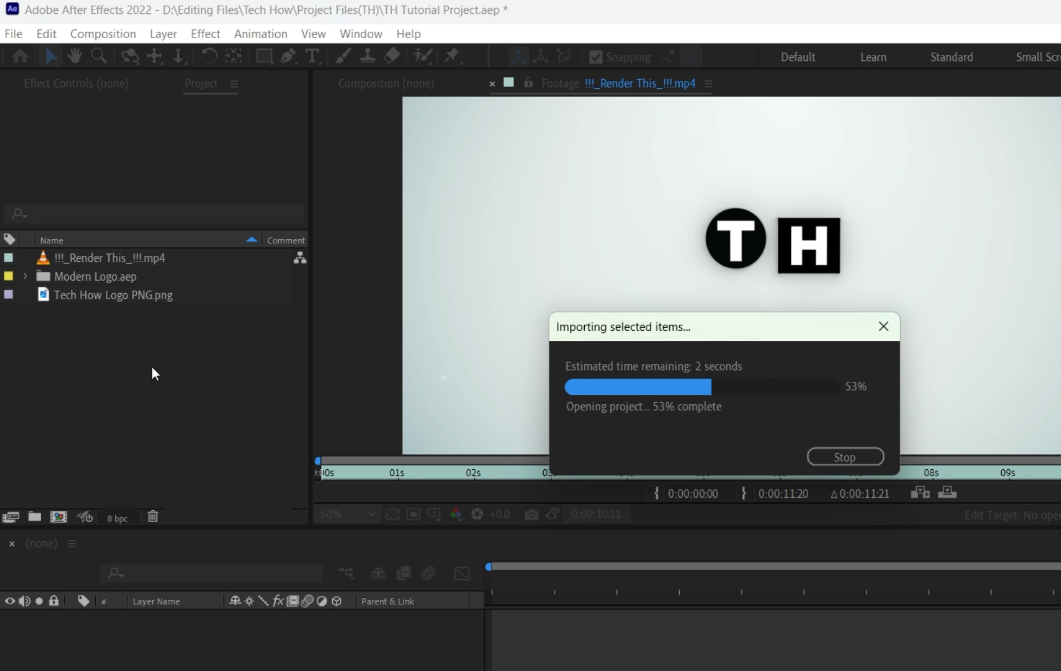Toggle the motion blur column switch
Image resolution: width=1061 pixels, height=671 pixels.
coord(307,601)
